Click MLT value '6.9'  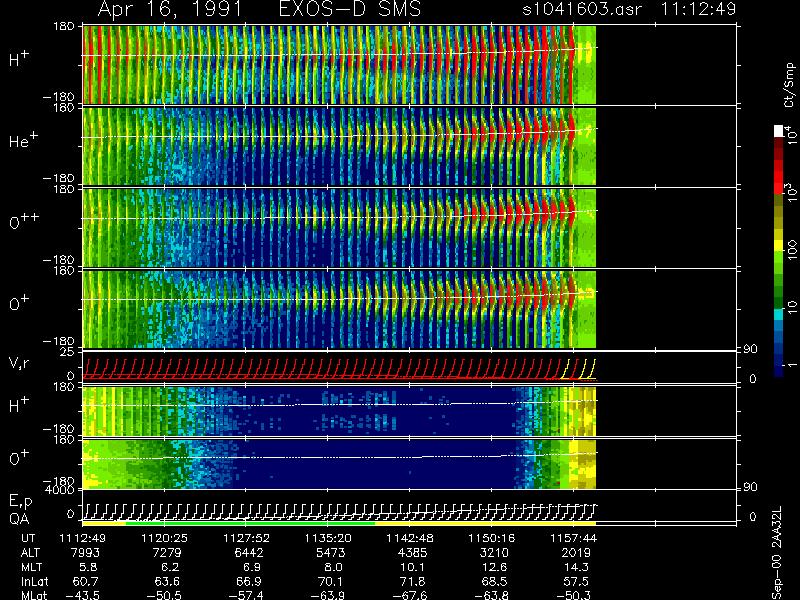click(252, 567)
